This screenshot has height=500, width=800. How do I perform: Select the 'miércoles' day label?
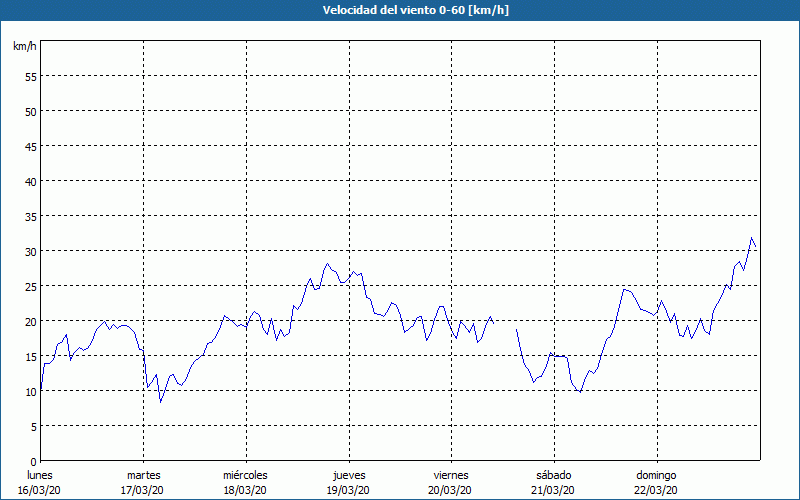coord(245,475)
